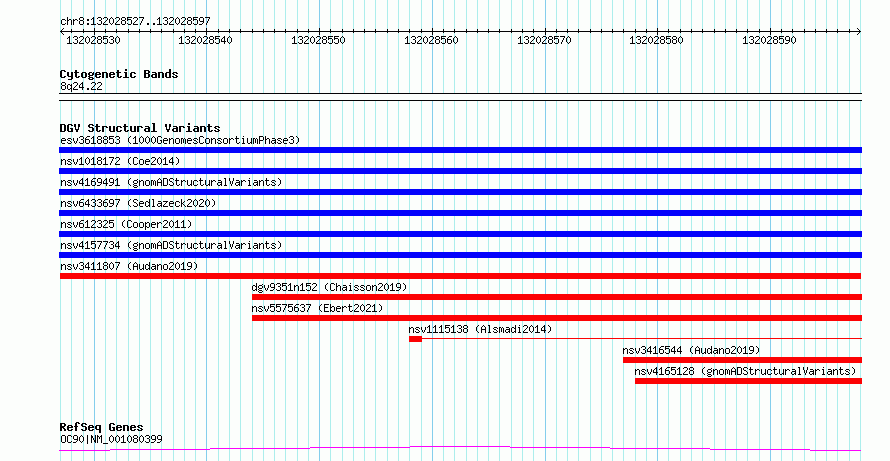This screenshot has width=890, height=461.
Task: Click the left arrowhead of the ruler
Action: click(62, 32)
